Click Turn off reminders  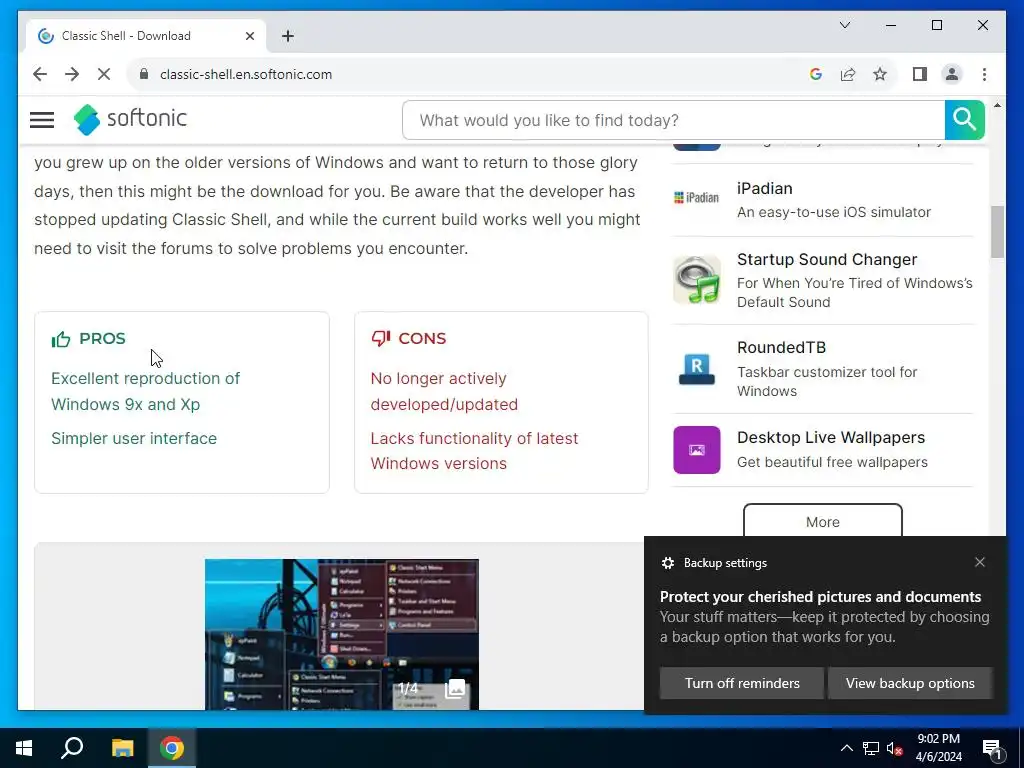(742, 683)
